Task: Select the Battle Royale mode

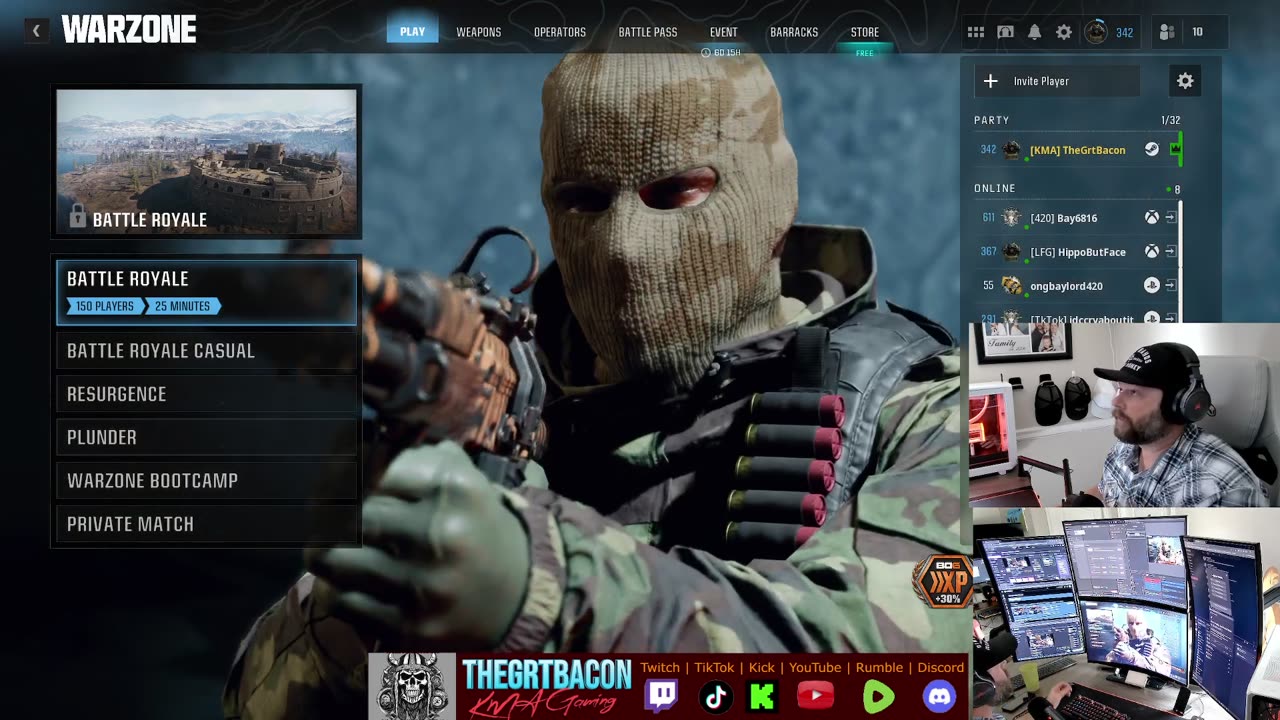Action: [206, 292]
